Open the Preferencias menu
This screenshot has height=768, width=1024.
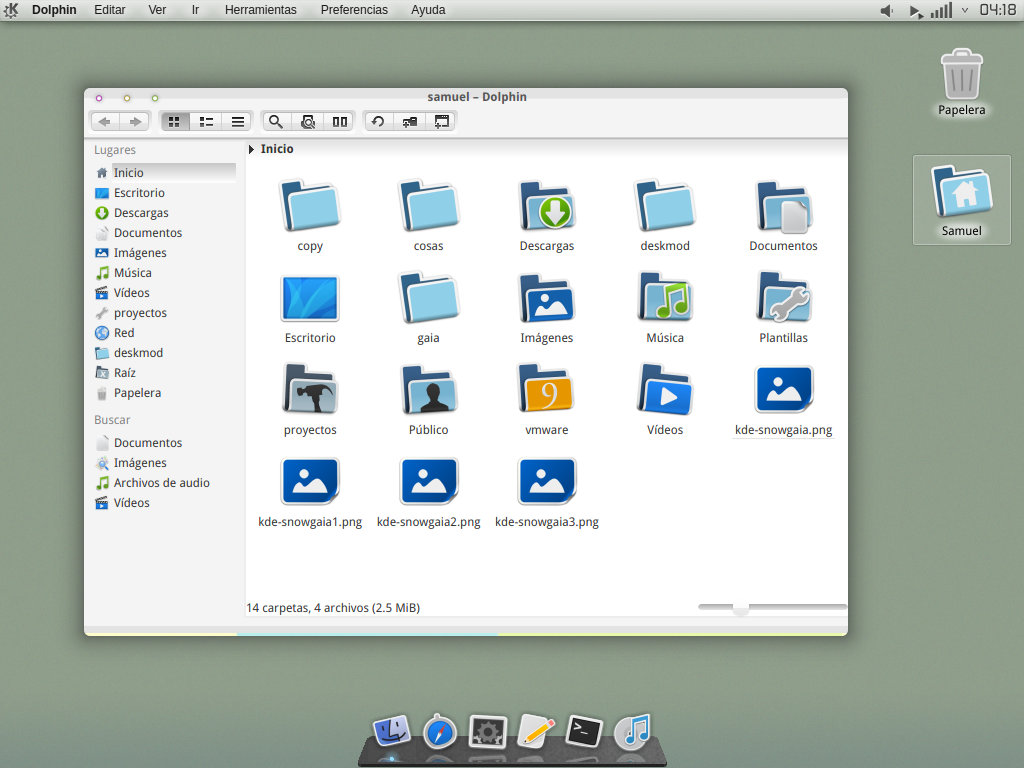point(354,10)
